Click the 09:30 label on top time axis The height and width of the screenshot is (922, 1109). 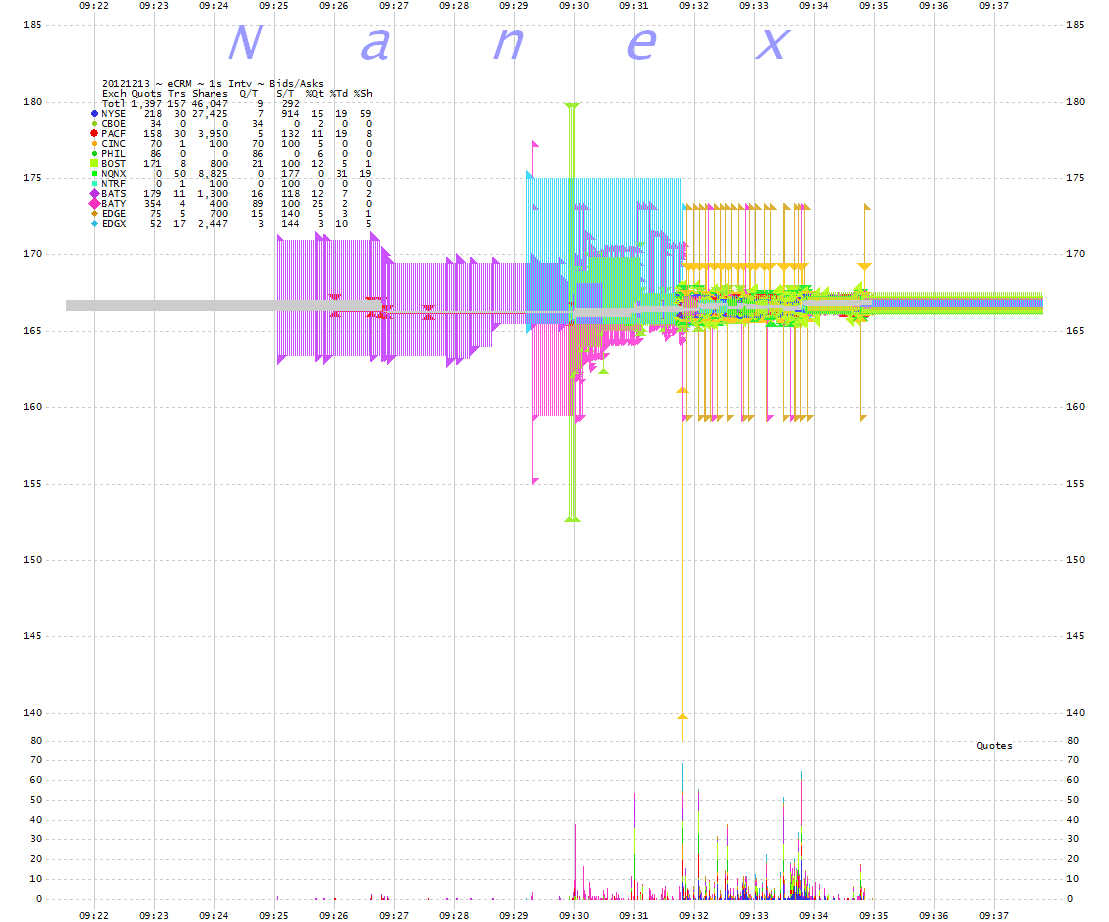(574, 6)
